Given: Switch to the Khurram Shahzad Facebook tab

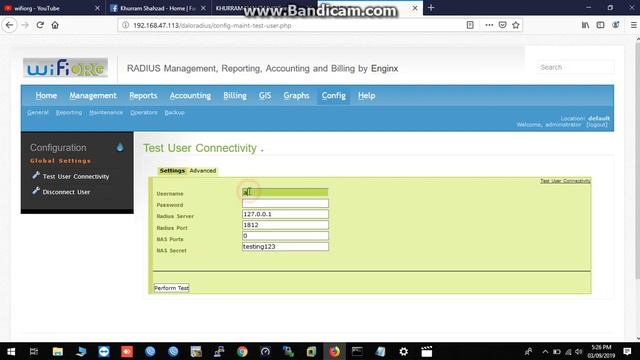Looking at the screenshot, I should click(157, 8).
